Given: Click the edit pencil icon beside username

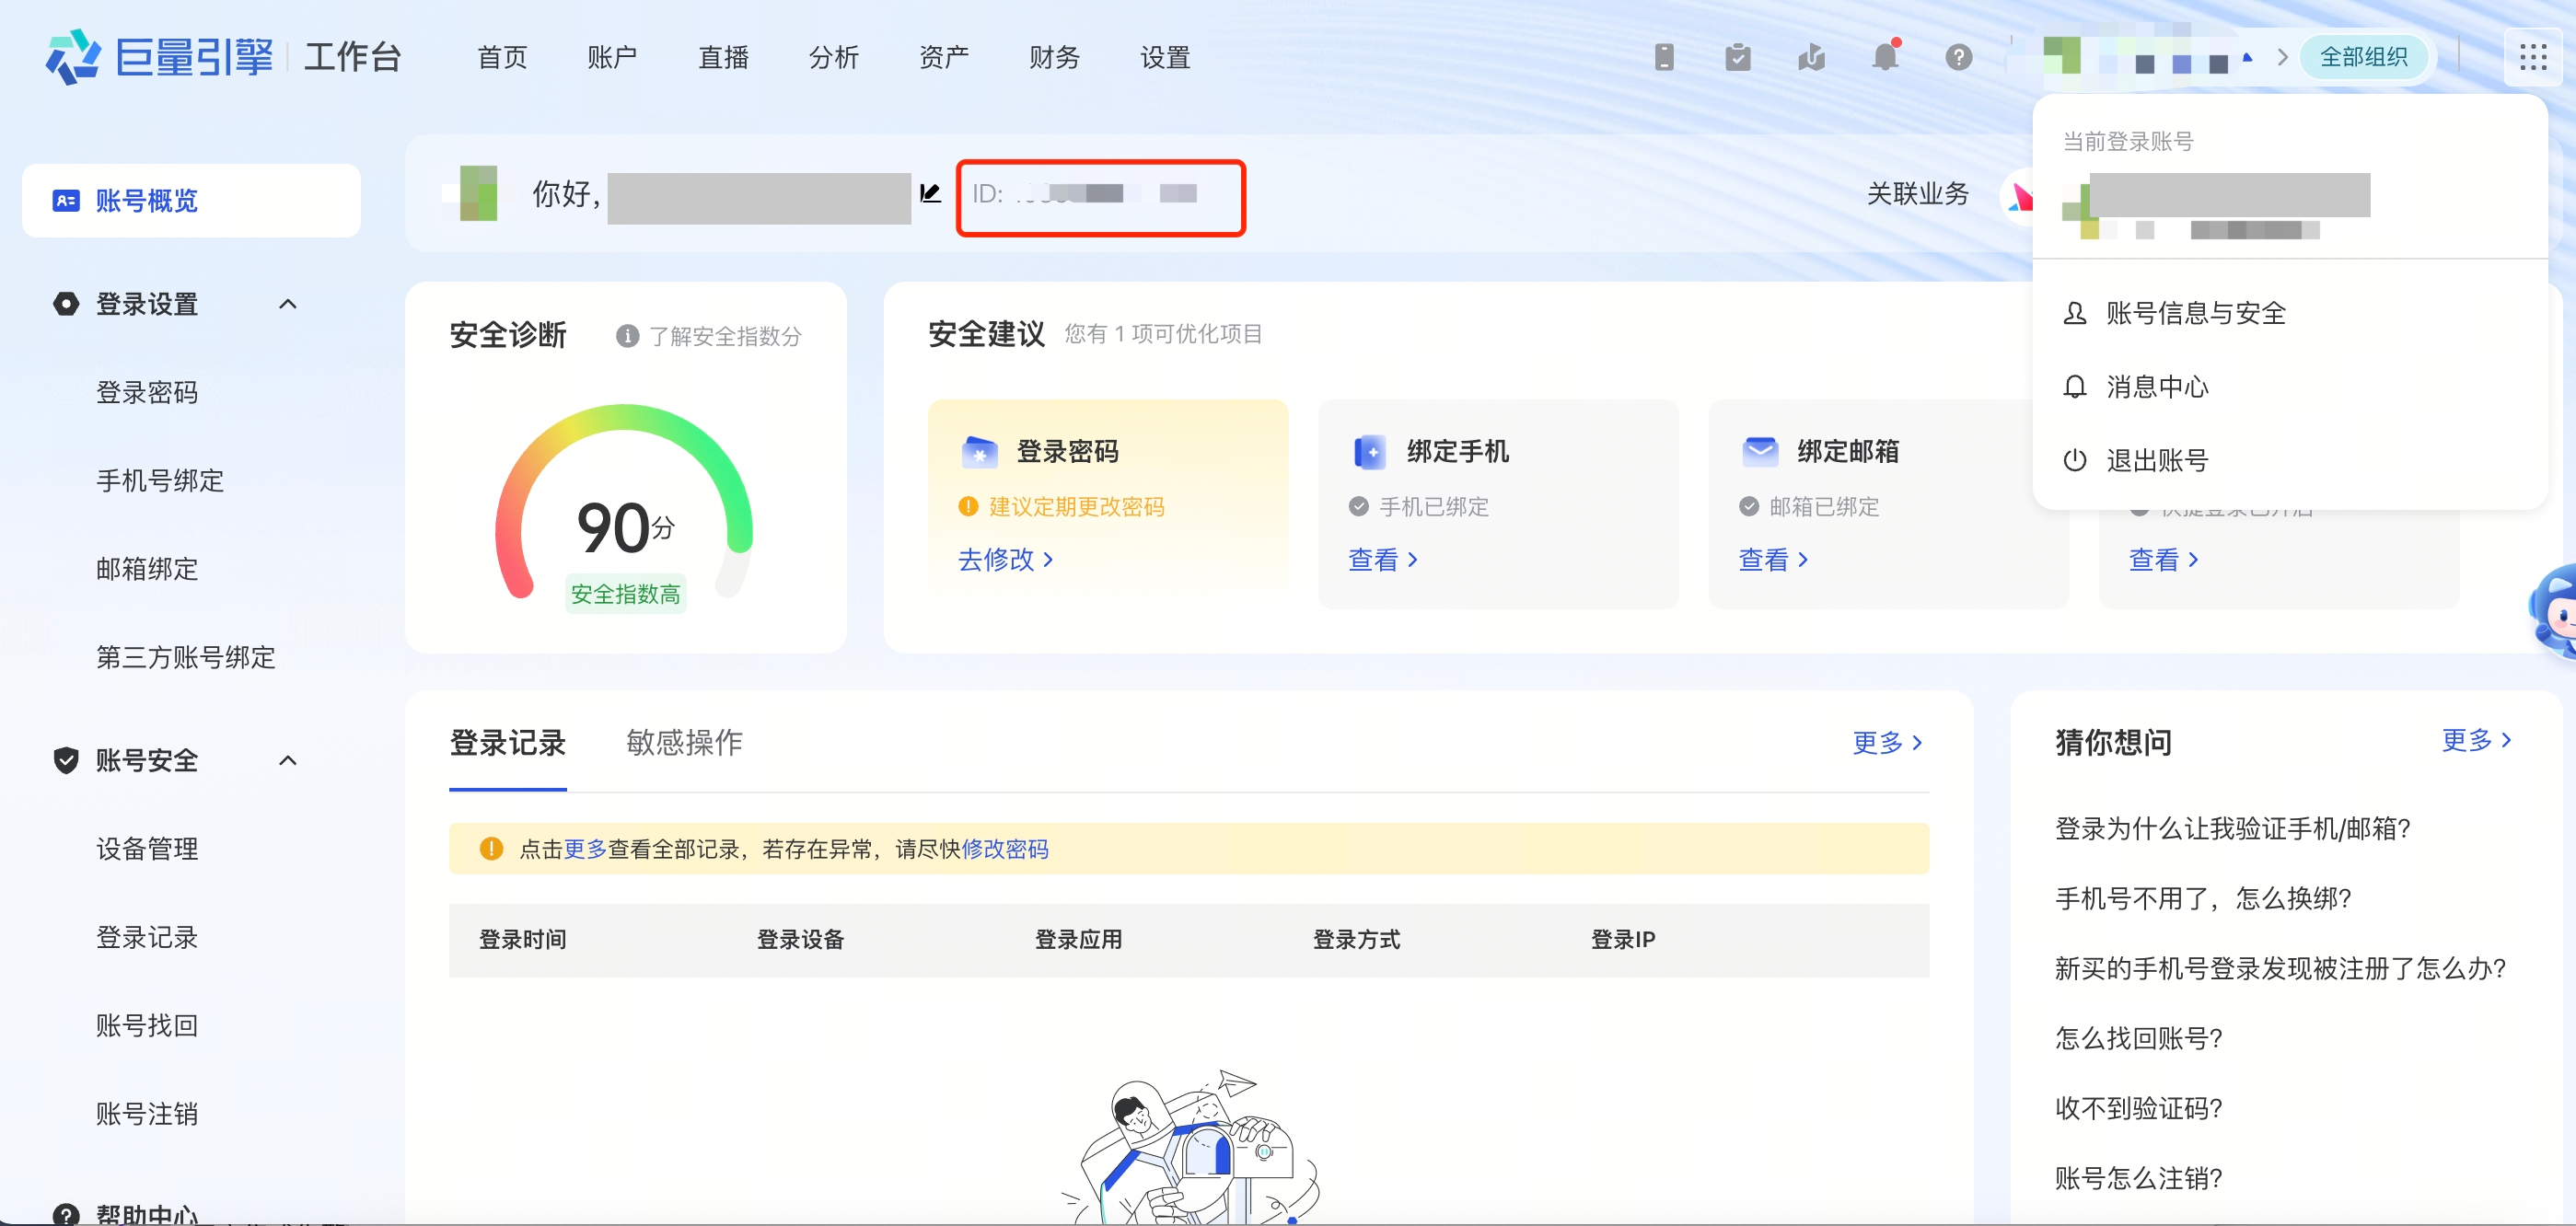Looking at the screenshot, I should click(930, 193).
